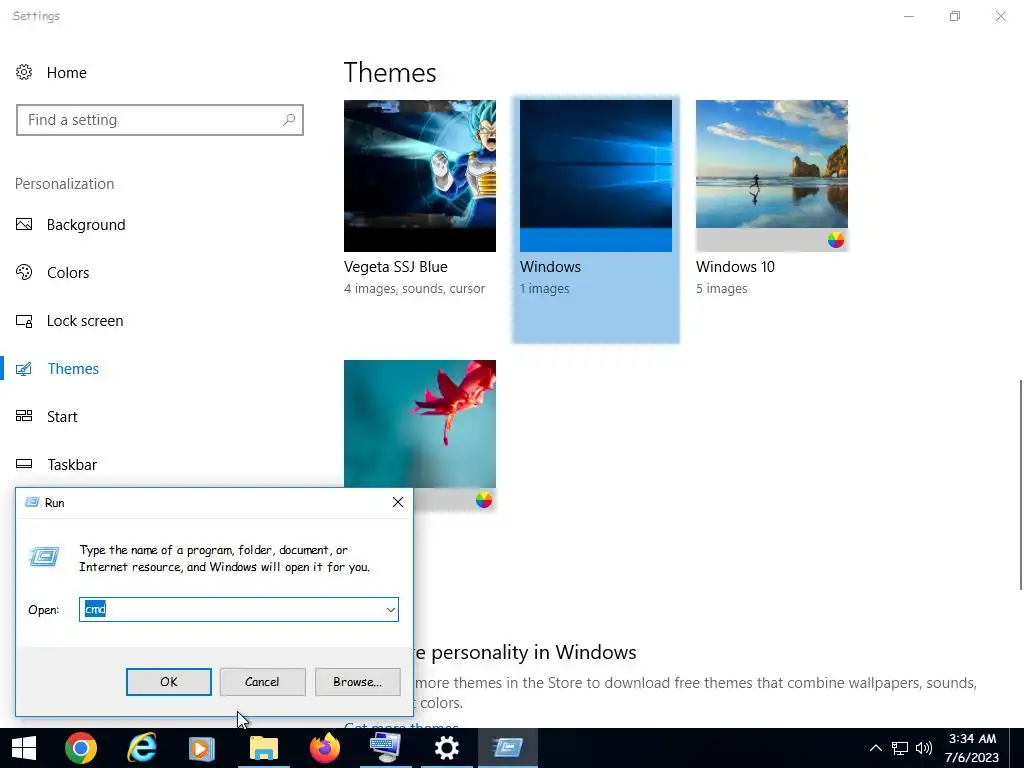Open the volume speaker tray icon
The width and height of the screenshot is (1024, 768).
(x=923, y=748)
